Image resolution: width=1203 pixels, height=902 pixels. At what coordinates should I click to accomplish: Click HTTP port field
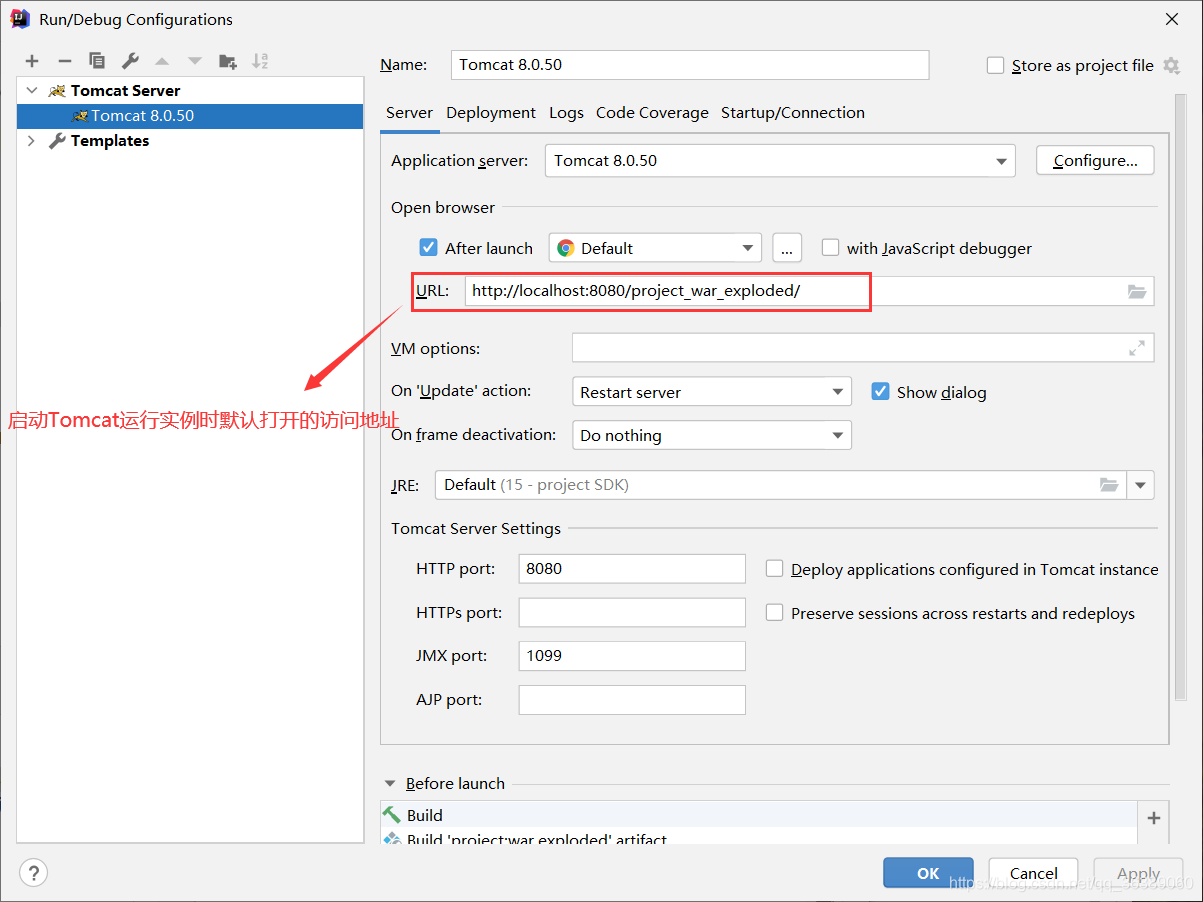point(632,568)
